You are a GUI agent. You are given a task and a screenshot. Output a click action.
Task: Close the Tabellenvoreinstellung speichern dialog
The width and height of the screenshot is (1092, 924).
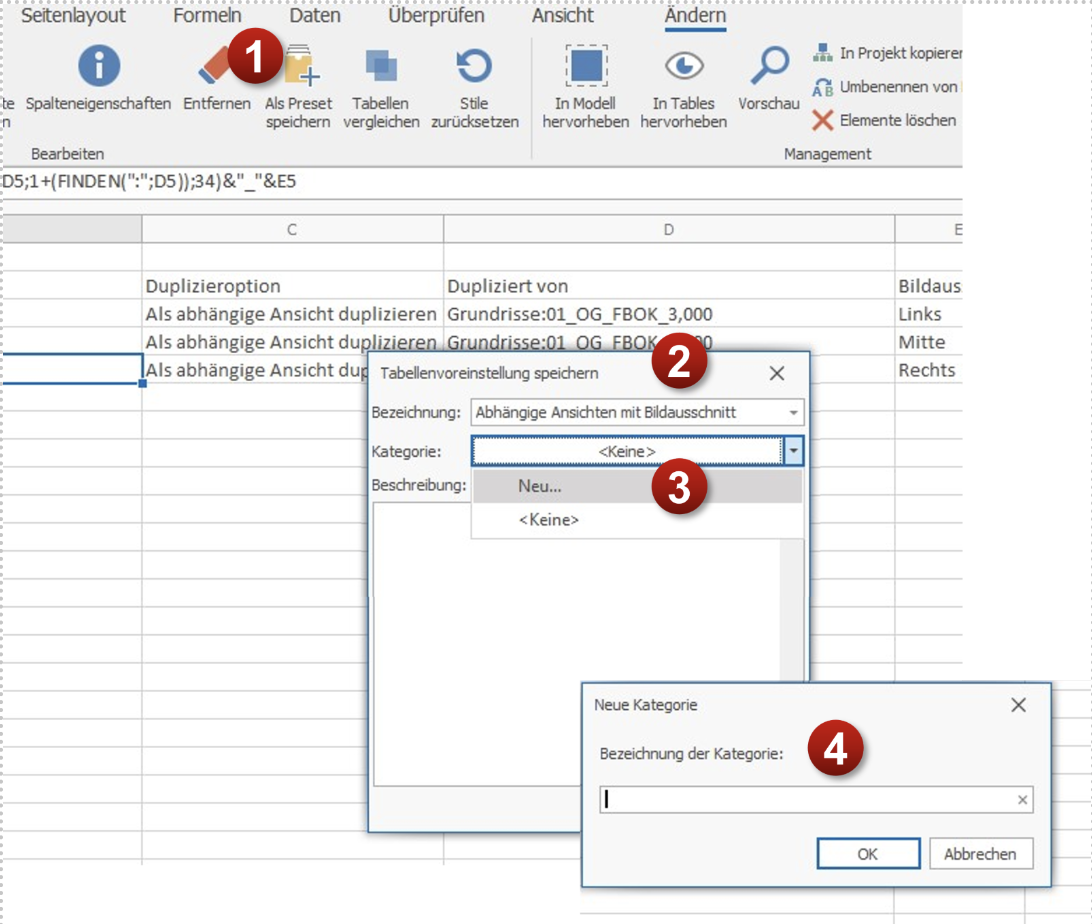click(777, 373)
